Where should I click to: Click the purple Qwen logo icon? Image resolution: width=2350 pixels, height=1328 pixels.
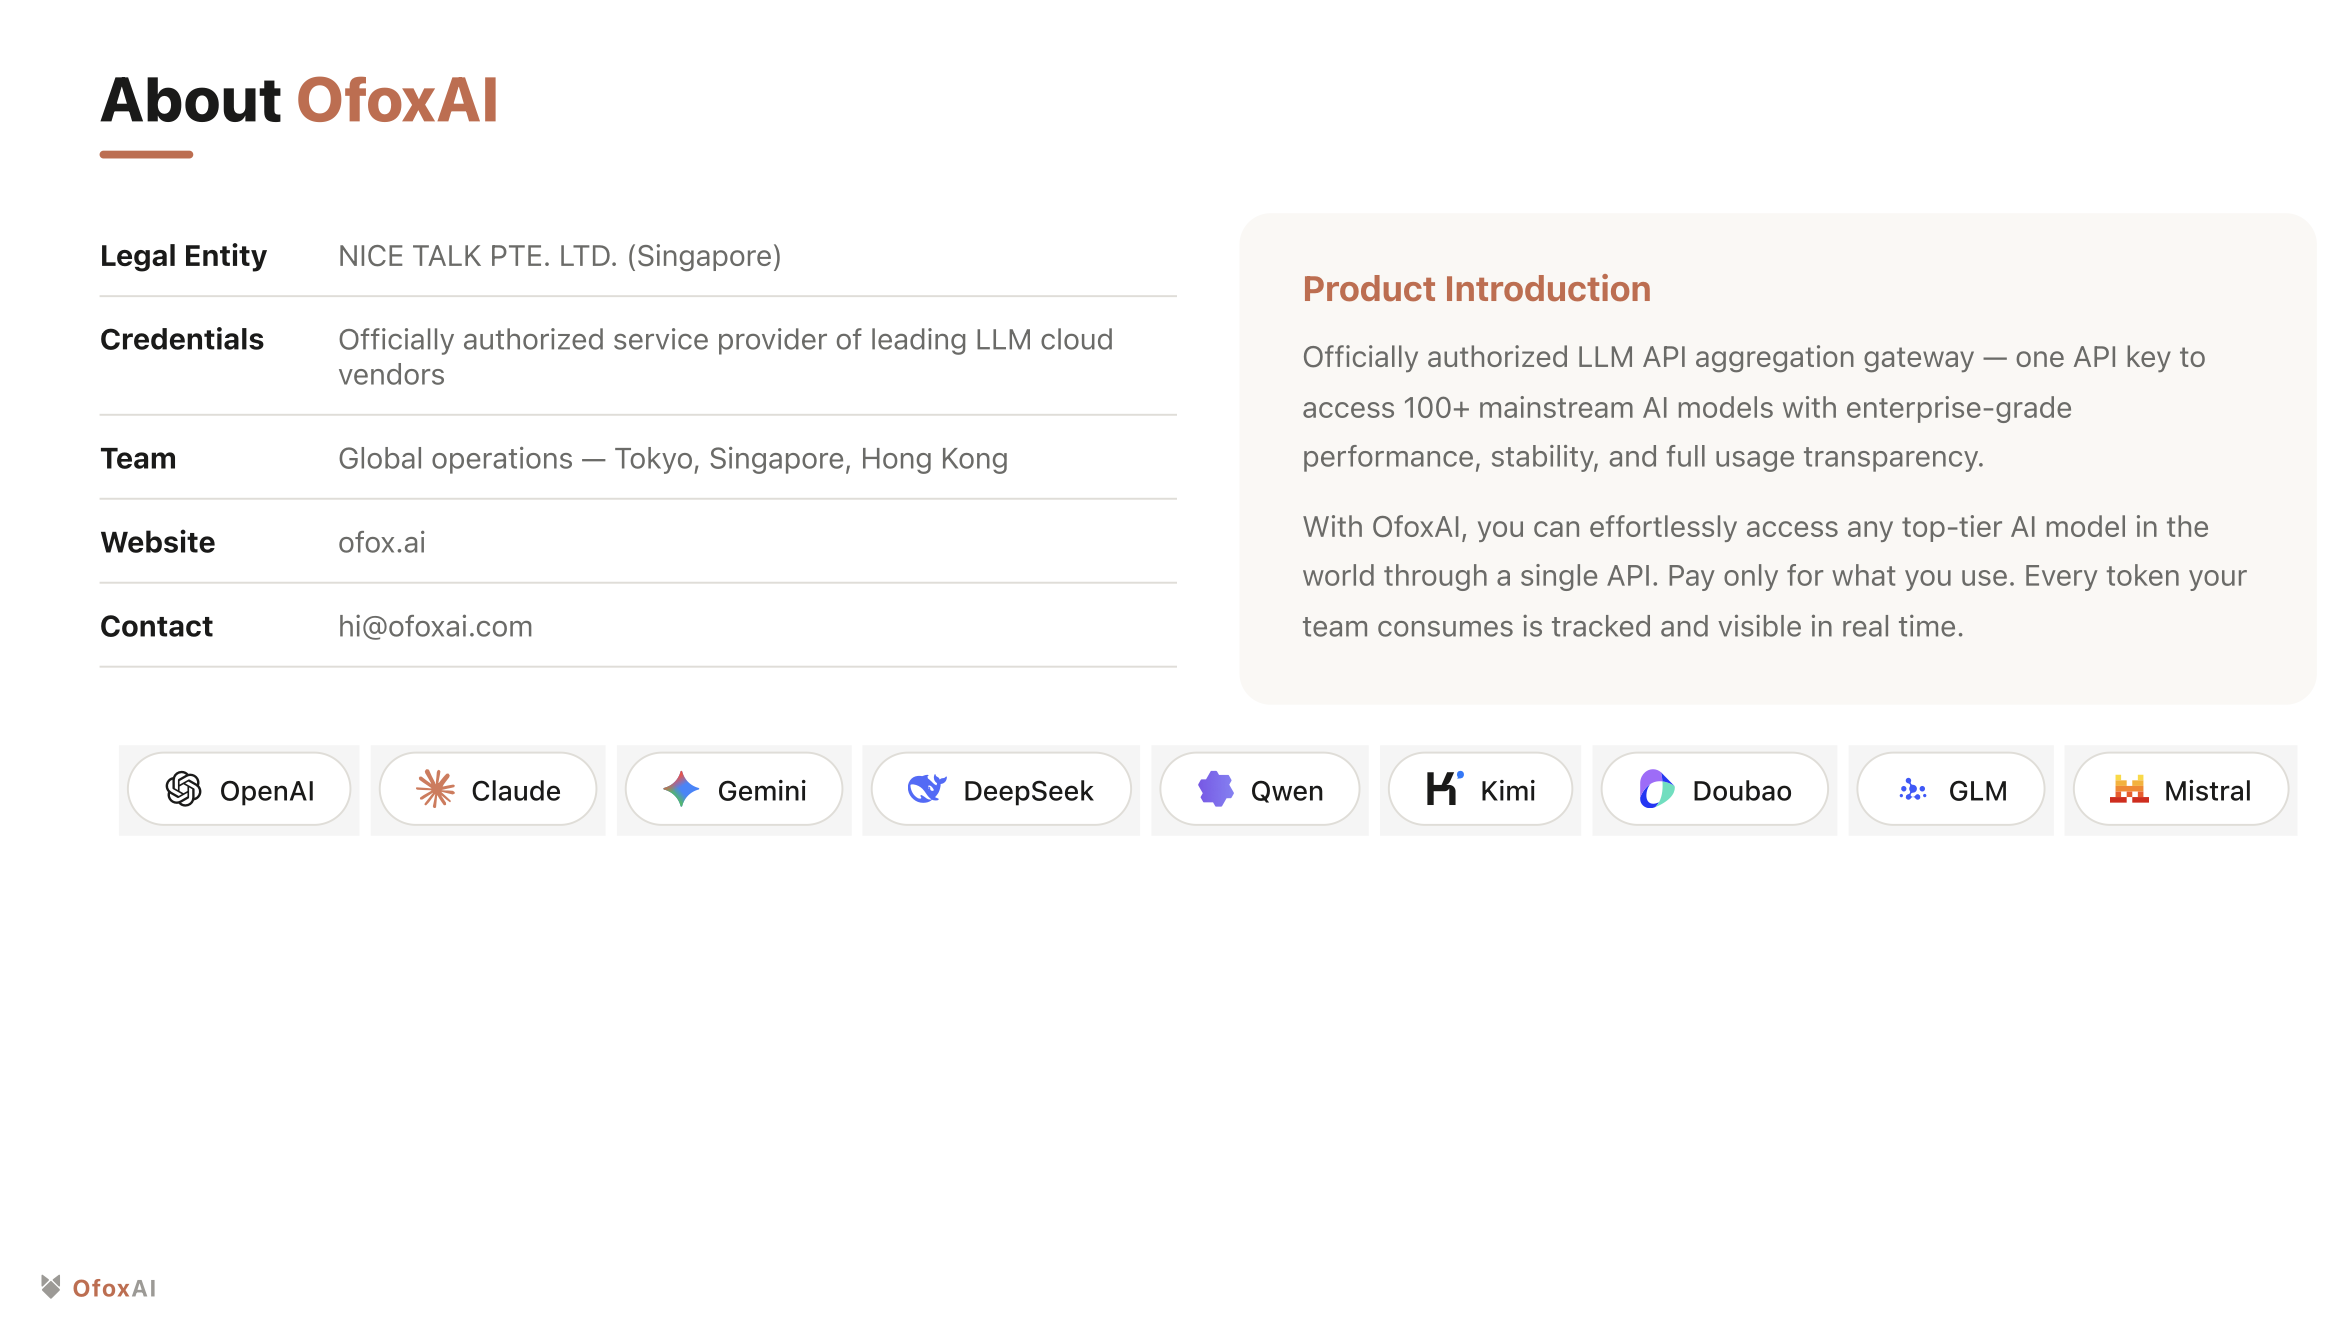coord(1216,790)
